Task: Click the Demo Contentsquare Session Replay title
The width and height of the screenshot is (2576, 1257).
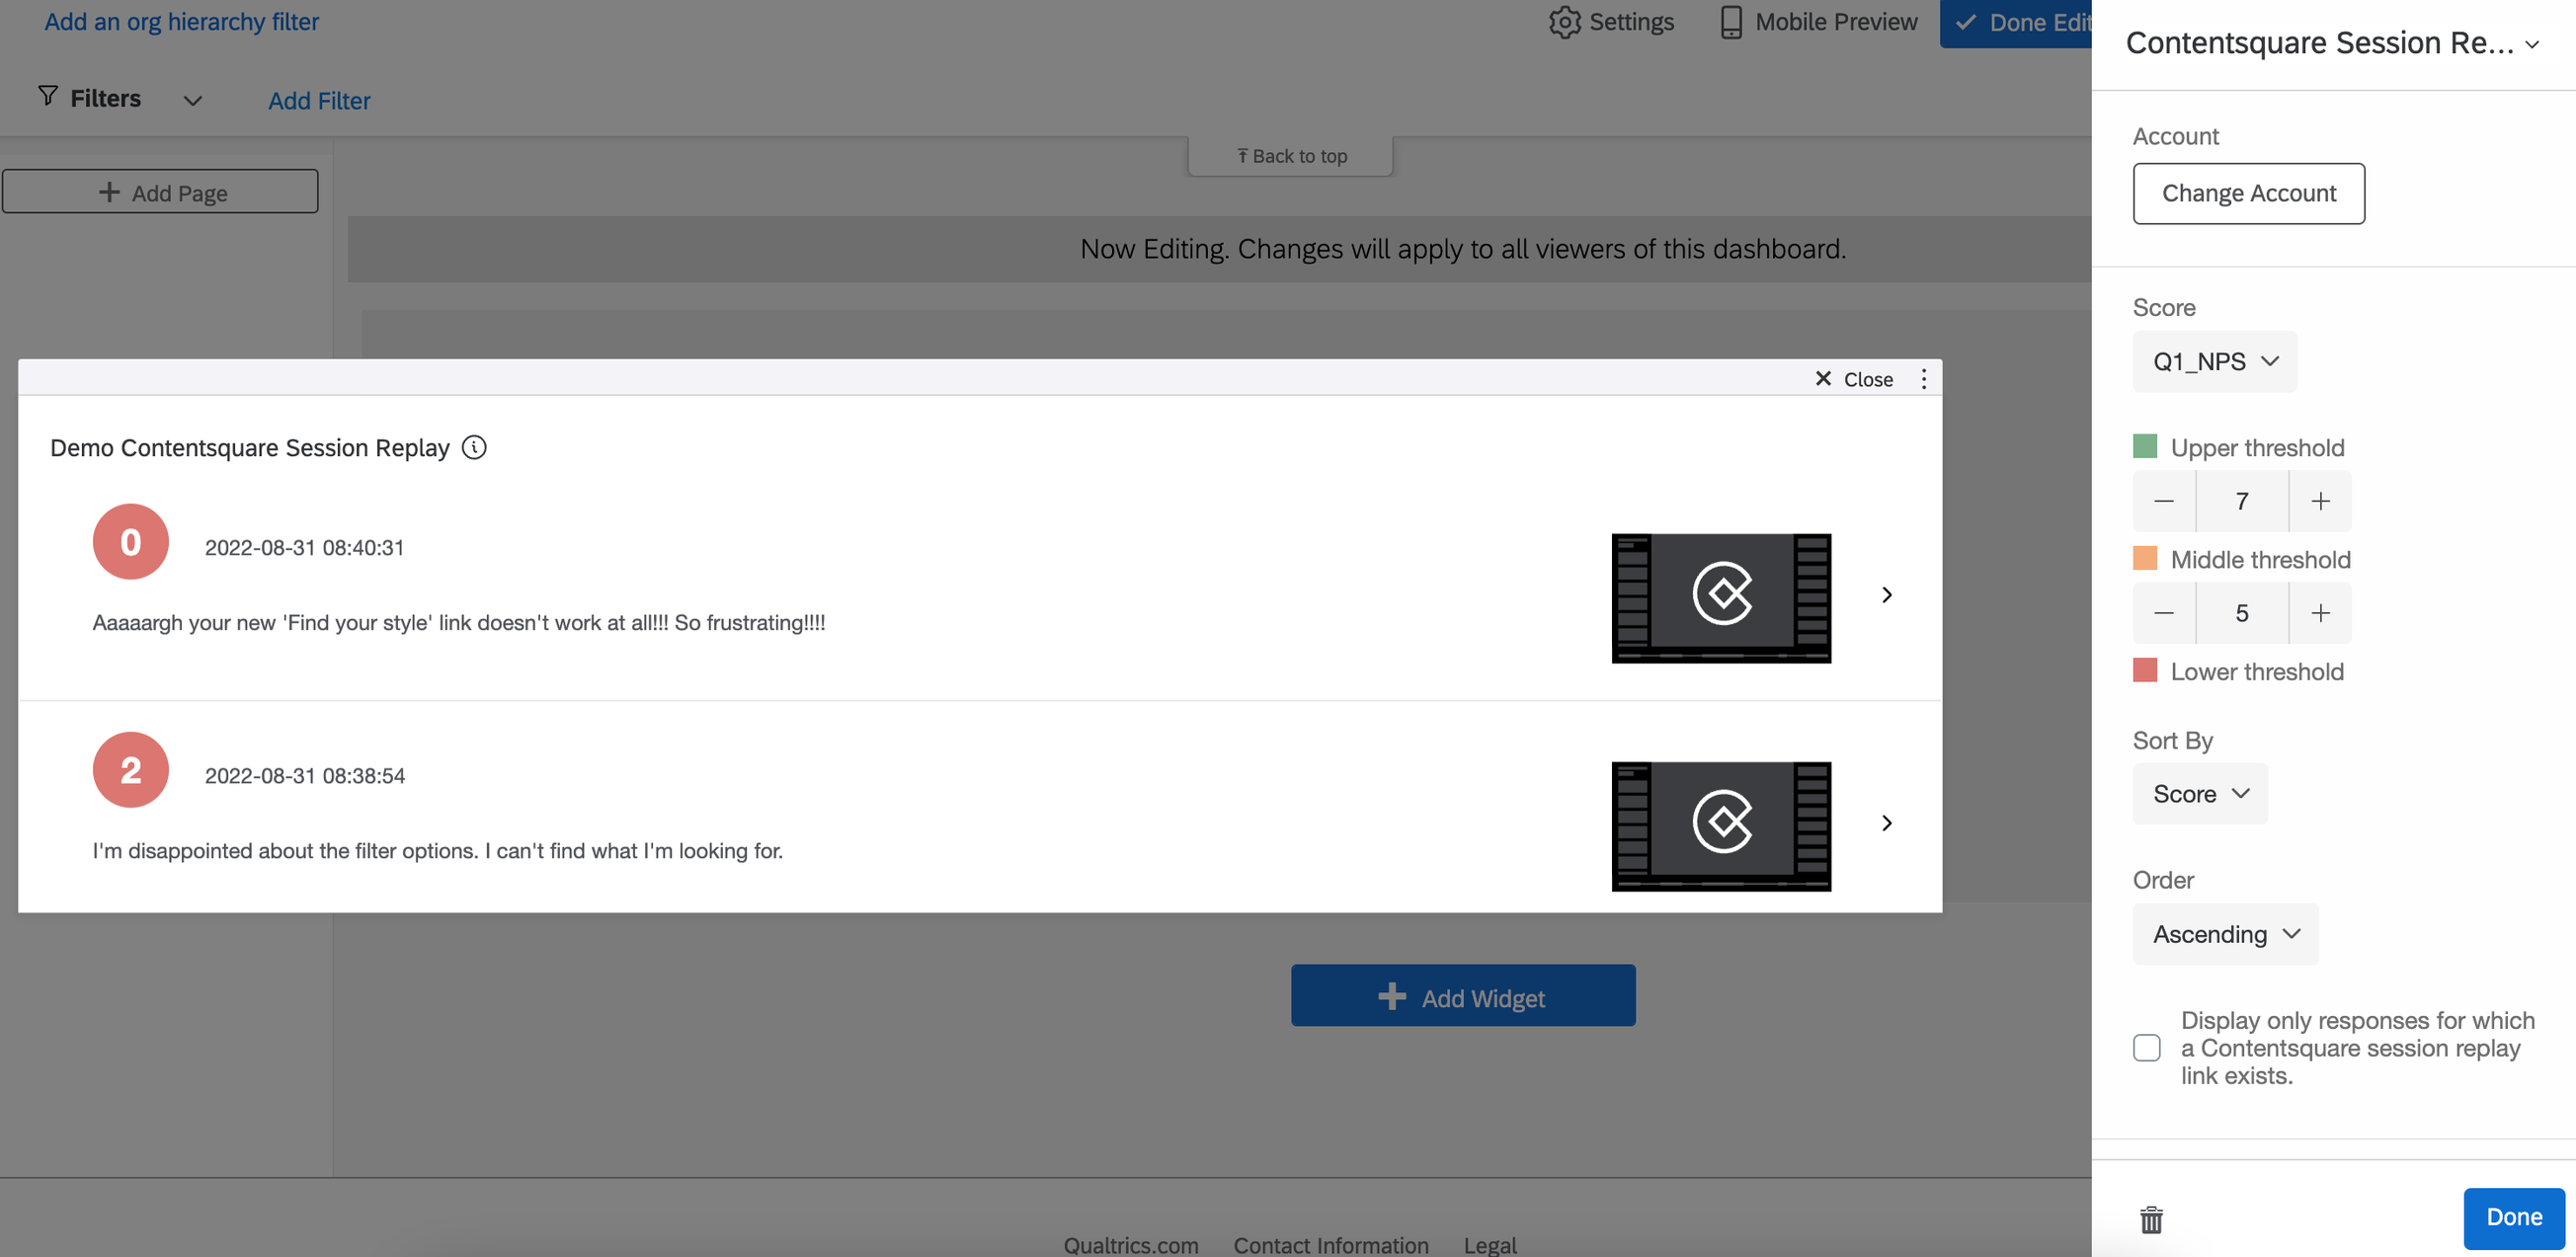Action: 250,448
